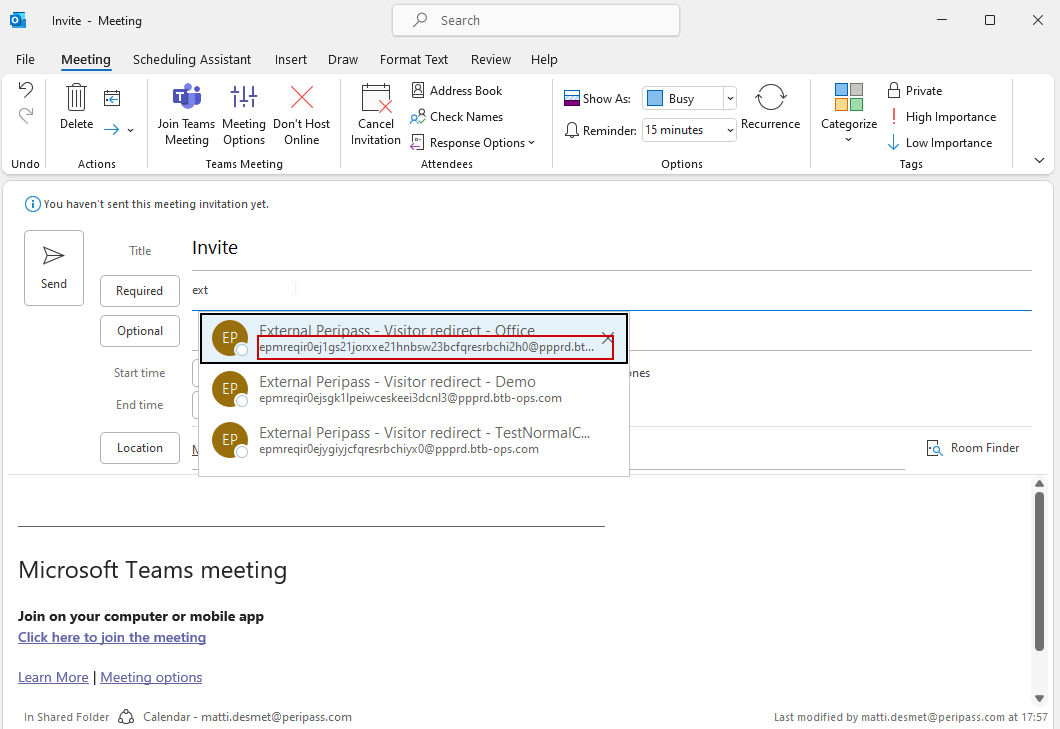The width and height of the screenshot is (1060, 729).
Task: Click the shared folder calendar icon
Action: tap(125, 716)
